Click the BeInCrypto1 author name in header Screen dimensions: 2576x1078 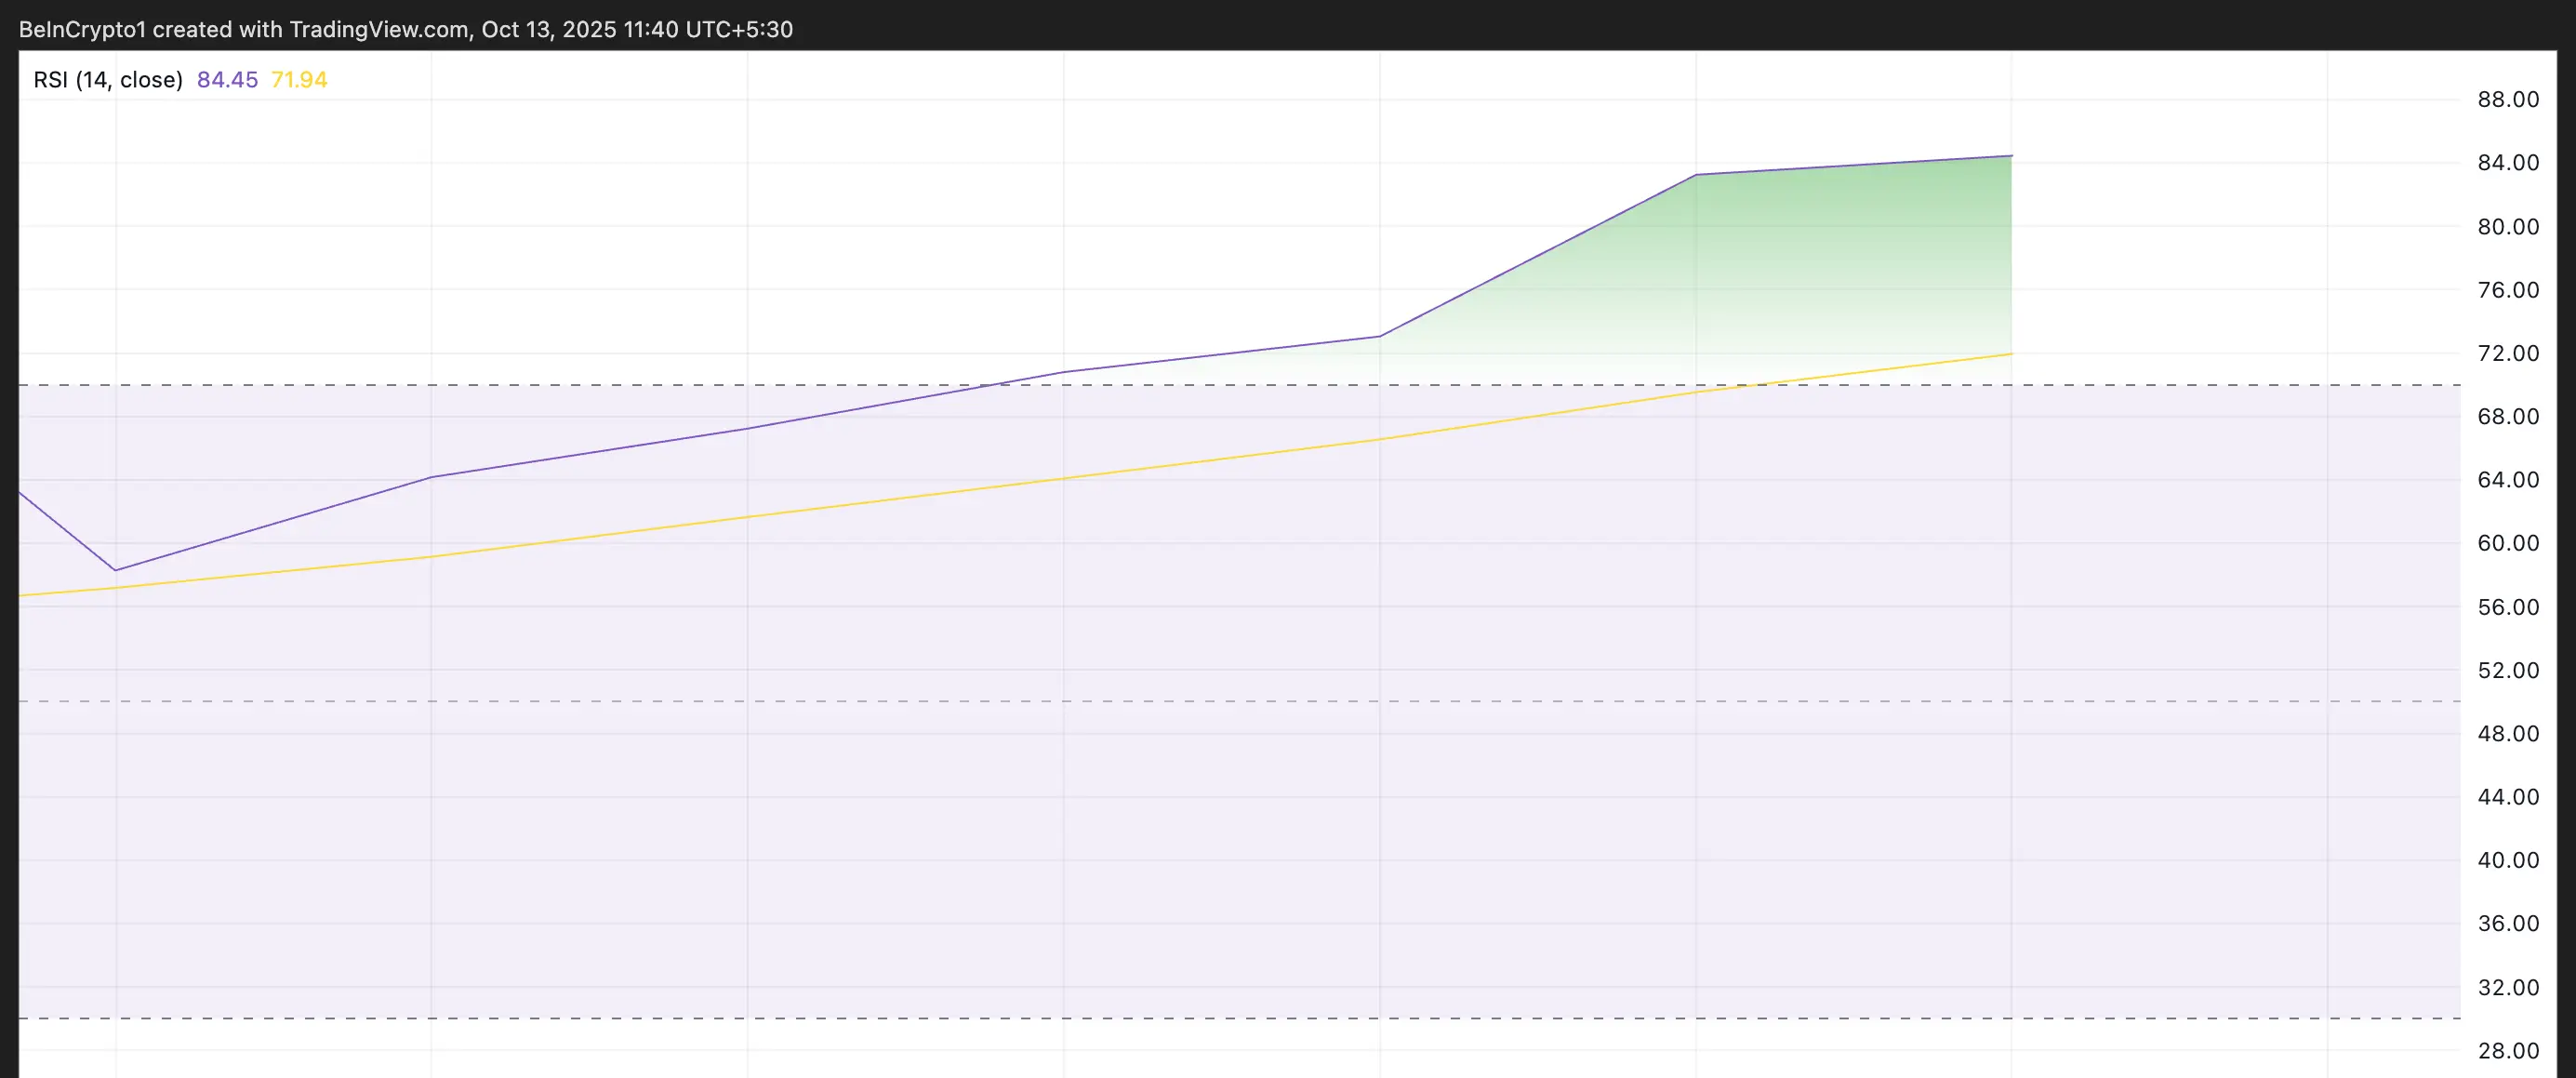82,29
